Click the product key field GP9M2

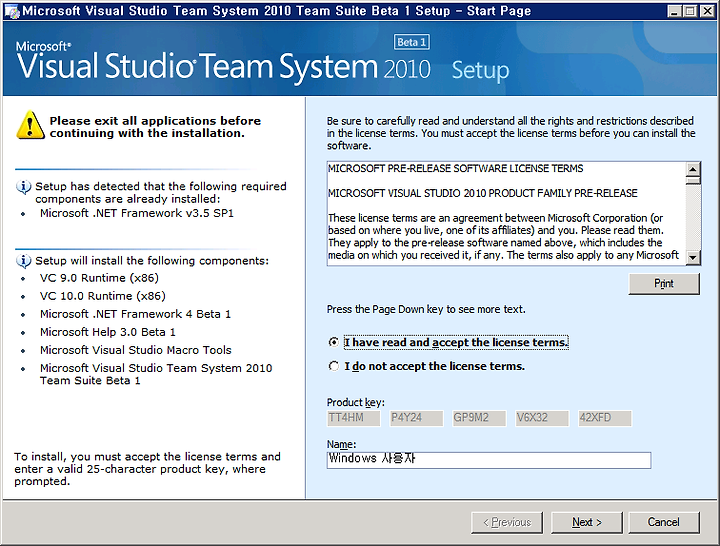(x=479, y=418)
